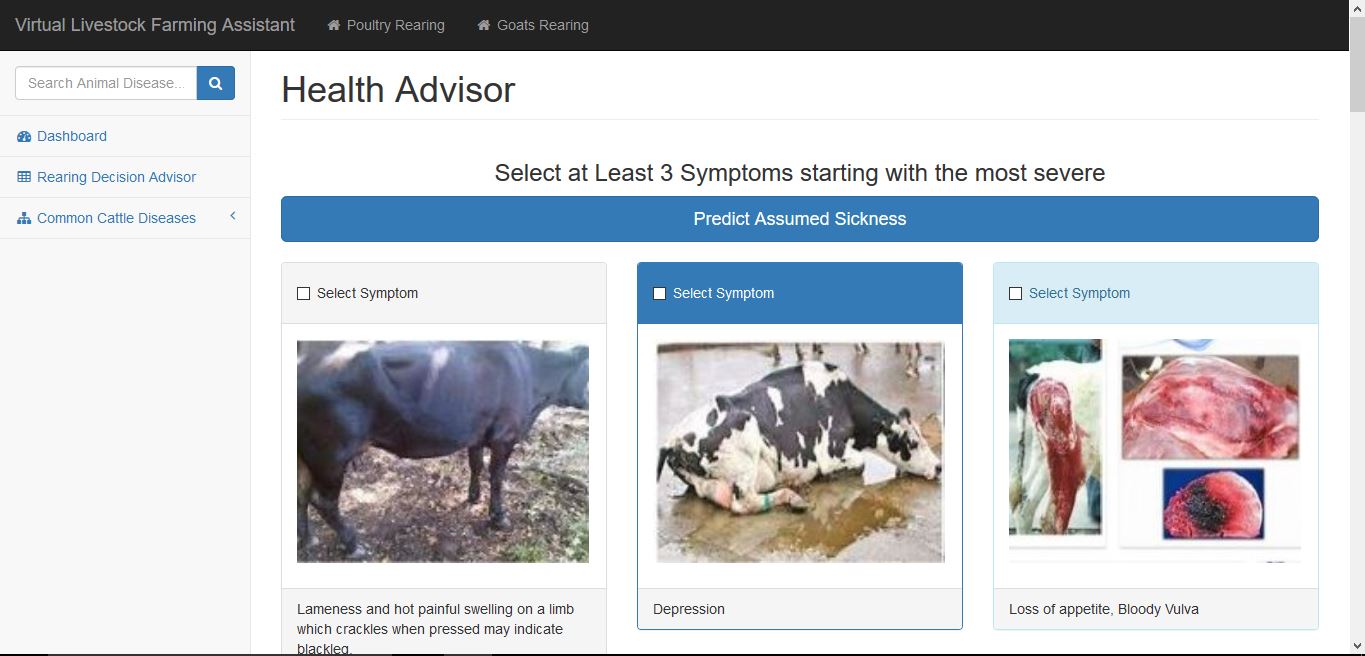The image size is (1365, 656).
Task: Click the Rearing Decision Advisor table icon
Action: coord(24,177)
